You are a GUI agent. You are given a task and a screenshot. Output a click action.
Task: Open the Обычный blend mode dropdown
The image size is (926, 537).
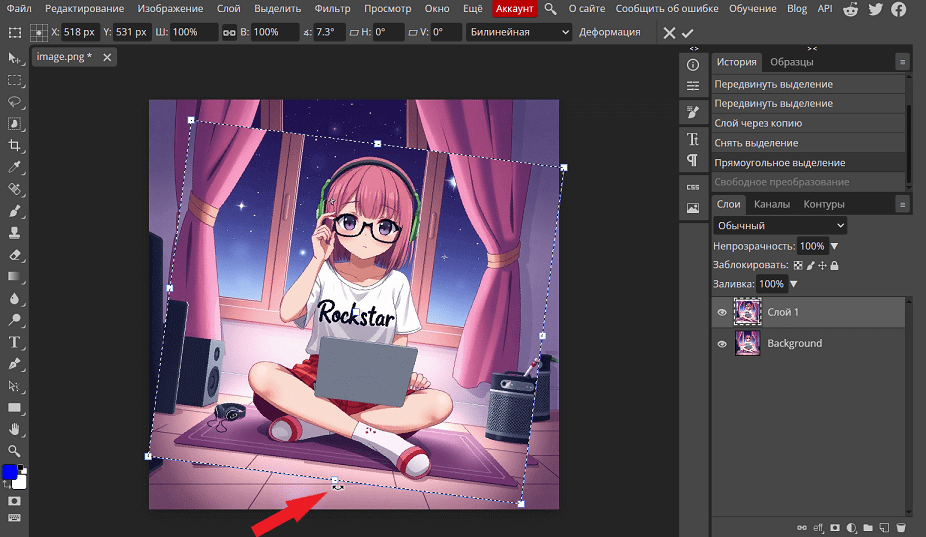[780, 226]
